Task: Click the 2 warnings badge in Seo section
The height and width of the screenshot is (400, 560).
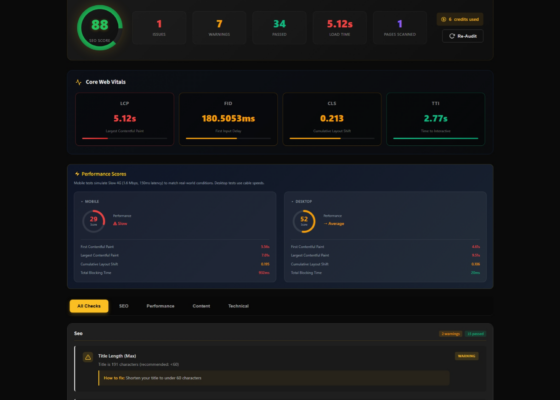Action: 450,334
